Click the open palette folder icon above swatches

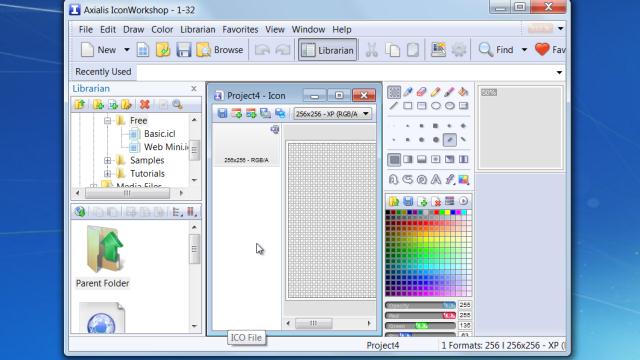[x=394, y=201]
